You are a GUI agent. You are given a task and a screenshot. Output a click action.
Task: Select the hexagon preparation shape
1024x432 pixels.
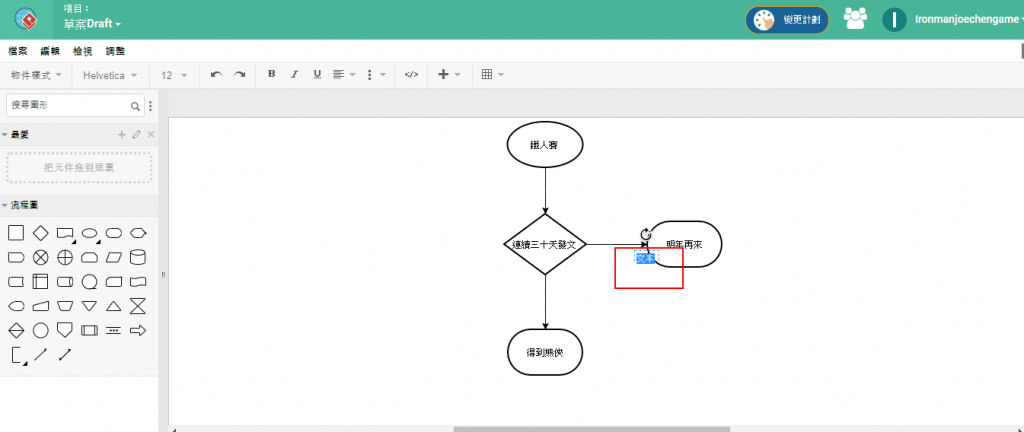(x=138, y=233)
